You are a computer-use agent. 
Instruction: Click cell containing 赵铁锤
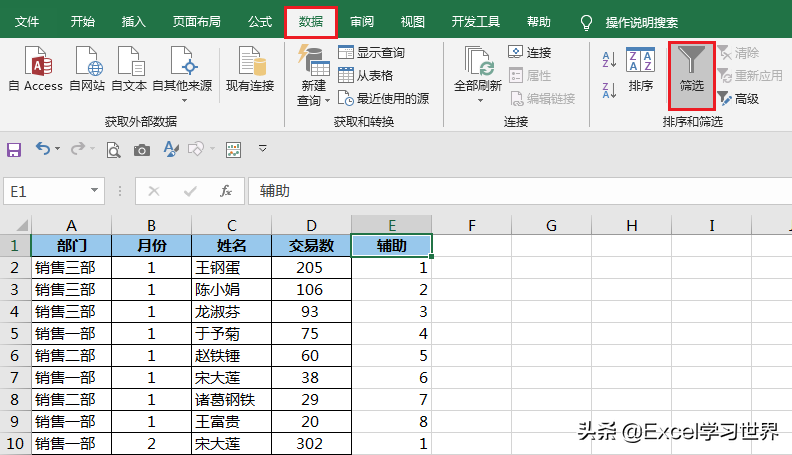point(231,356)
